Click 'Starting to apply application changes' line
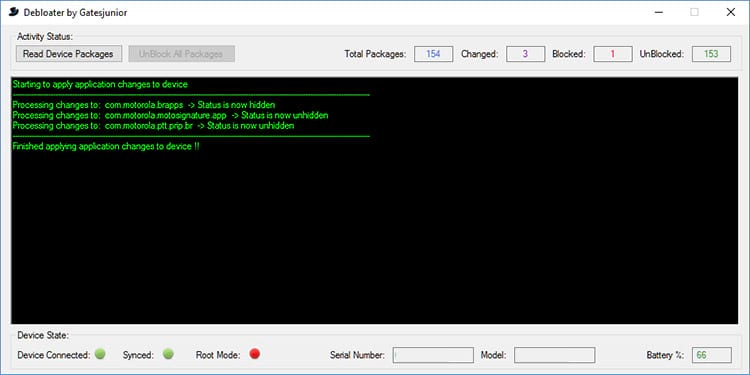Image resolution: width=750 pixels, height=375 pixels. tap(100, 84)
